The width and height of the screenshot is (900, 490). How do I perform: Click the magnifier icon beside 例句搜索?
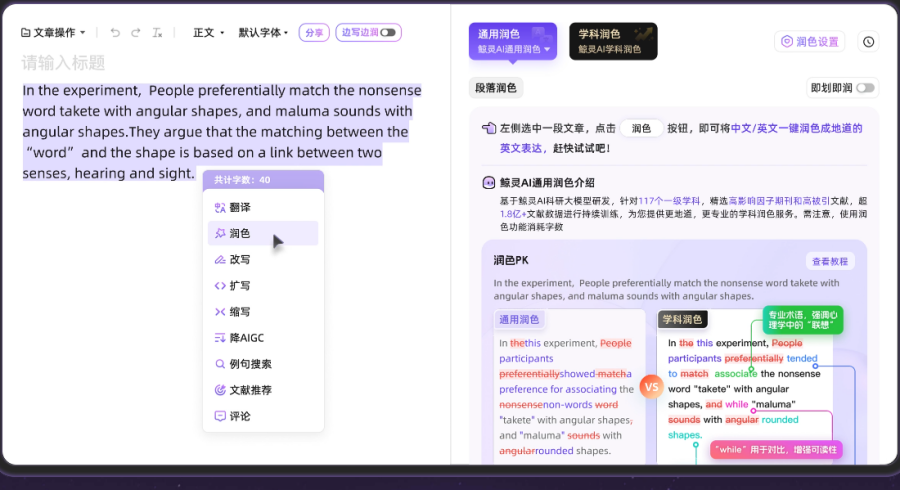(x=220, y=364)
